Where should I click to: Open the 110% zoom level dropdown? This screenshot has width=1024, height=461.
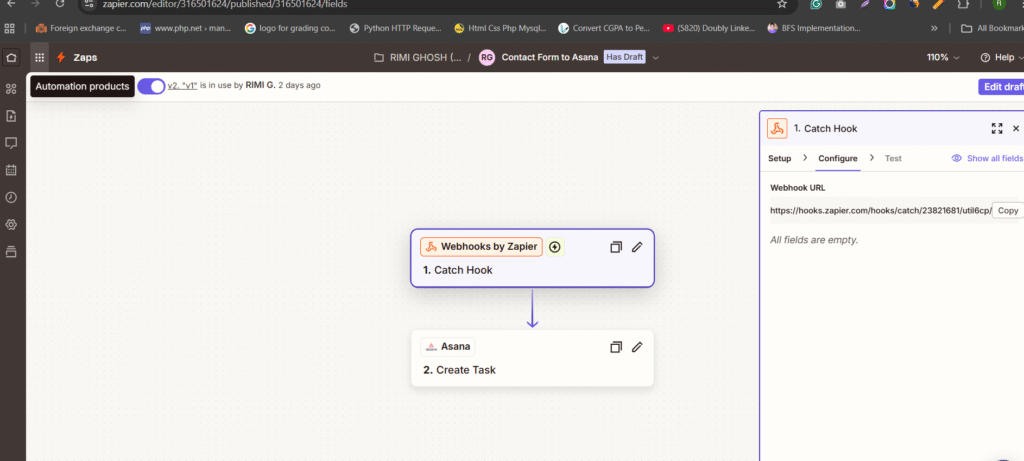coord(943,57)
